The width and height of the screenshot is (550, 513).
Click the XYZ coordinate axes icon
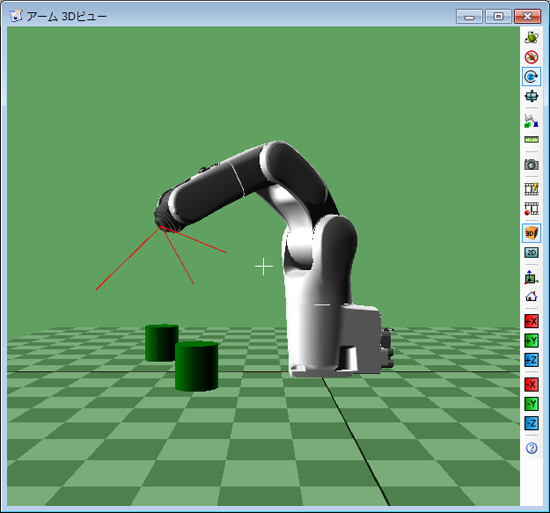[x=531, y=277]
